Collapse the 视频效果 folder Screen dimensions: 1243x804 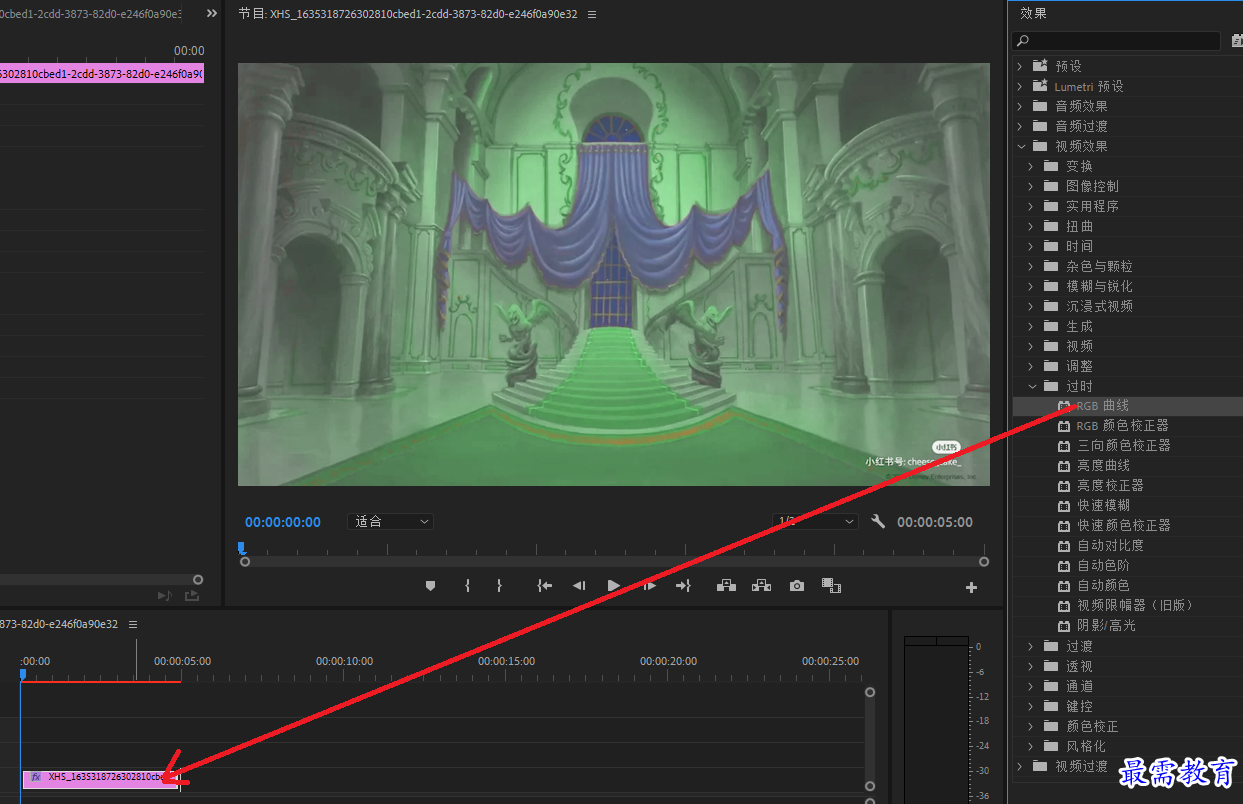1021,146
